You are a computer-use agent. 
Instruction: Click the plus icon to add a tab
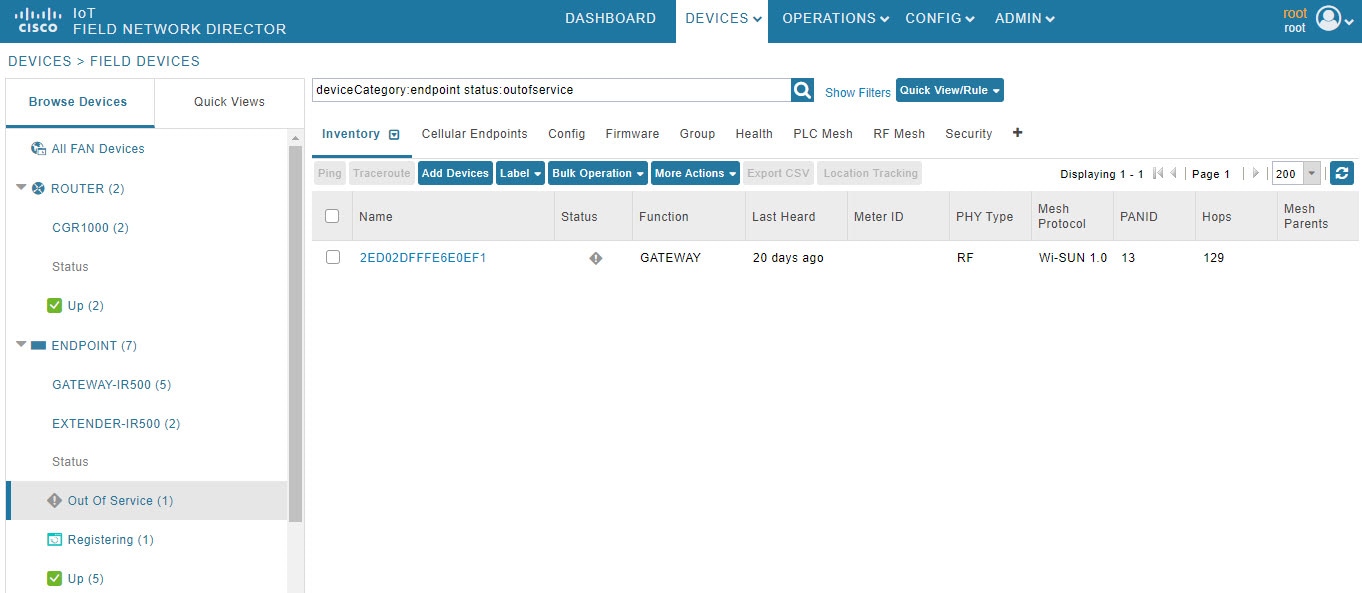click(1018, 133)
